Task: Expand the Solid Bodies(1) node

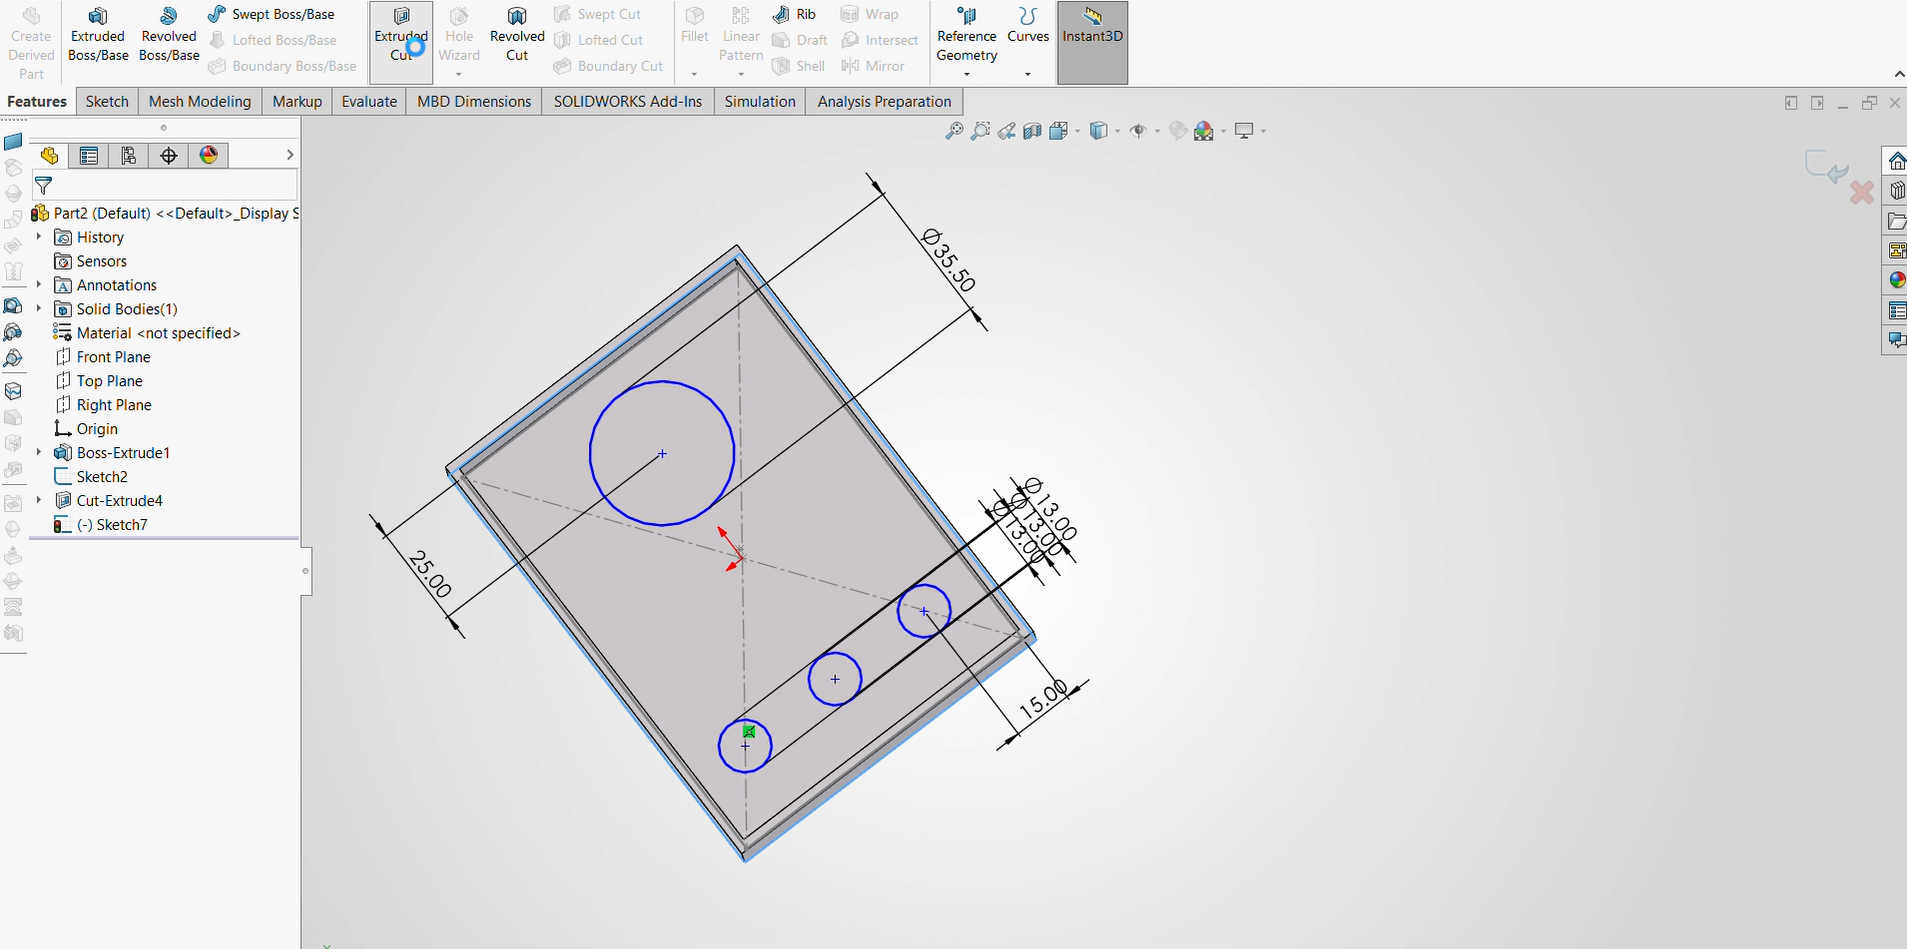Action: coord(39,309)
